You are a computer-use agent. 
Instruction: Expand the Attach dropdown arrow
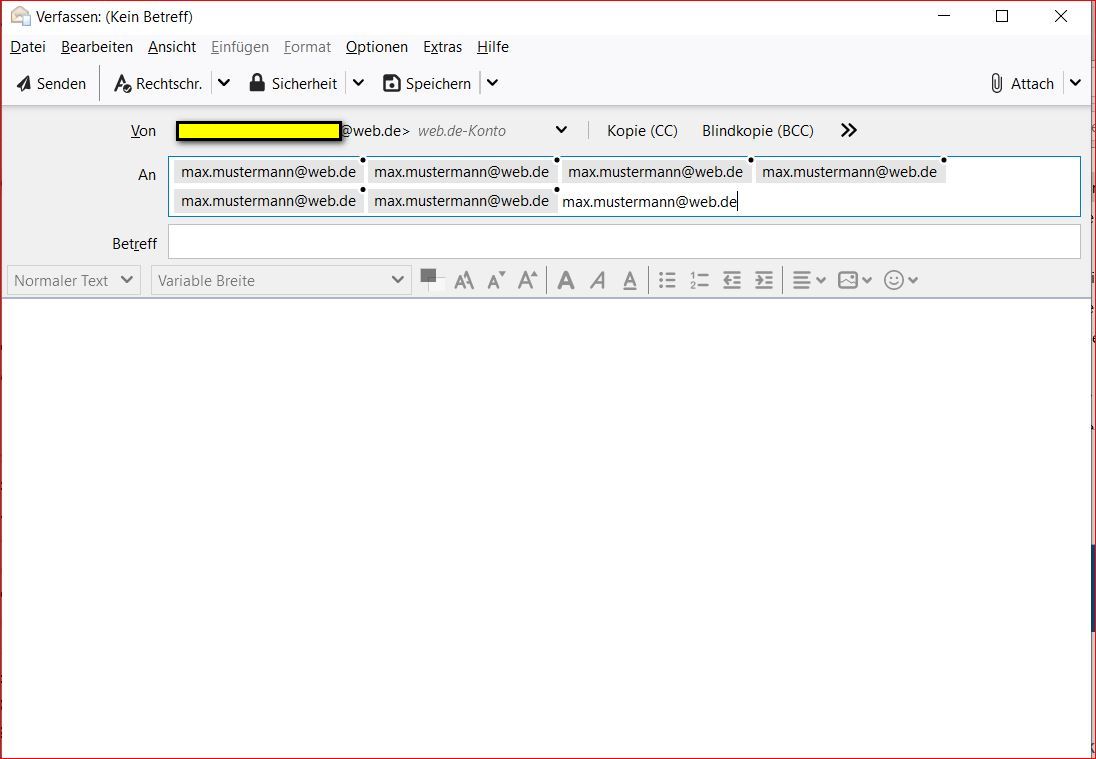point(1076,83)
